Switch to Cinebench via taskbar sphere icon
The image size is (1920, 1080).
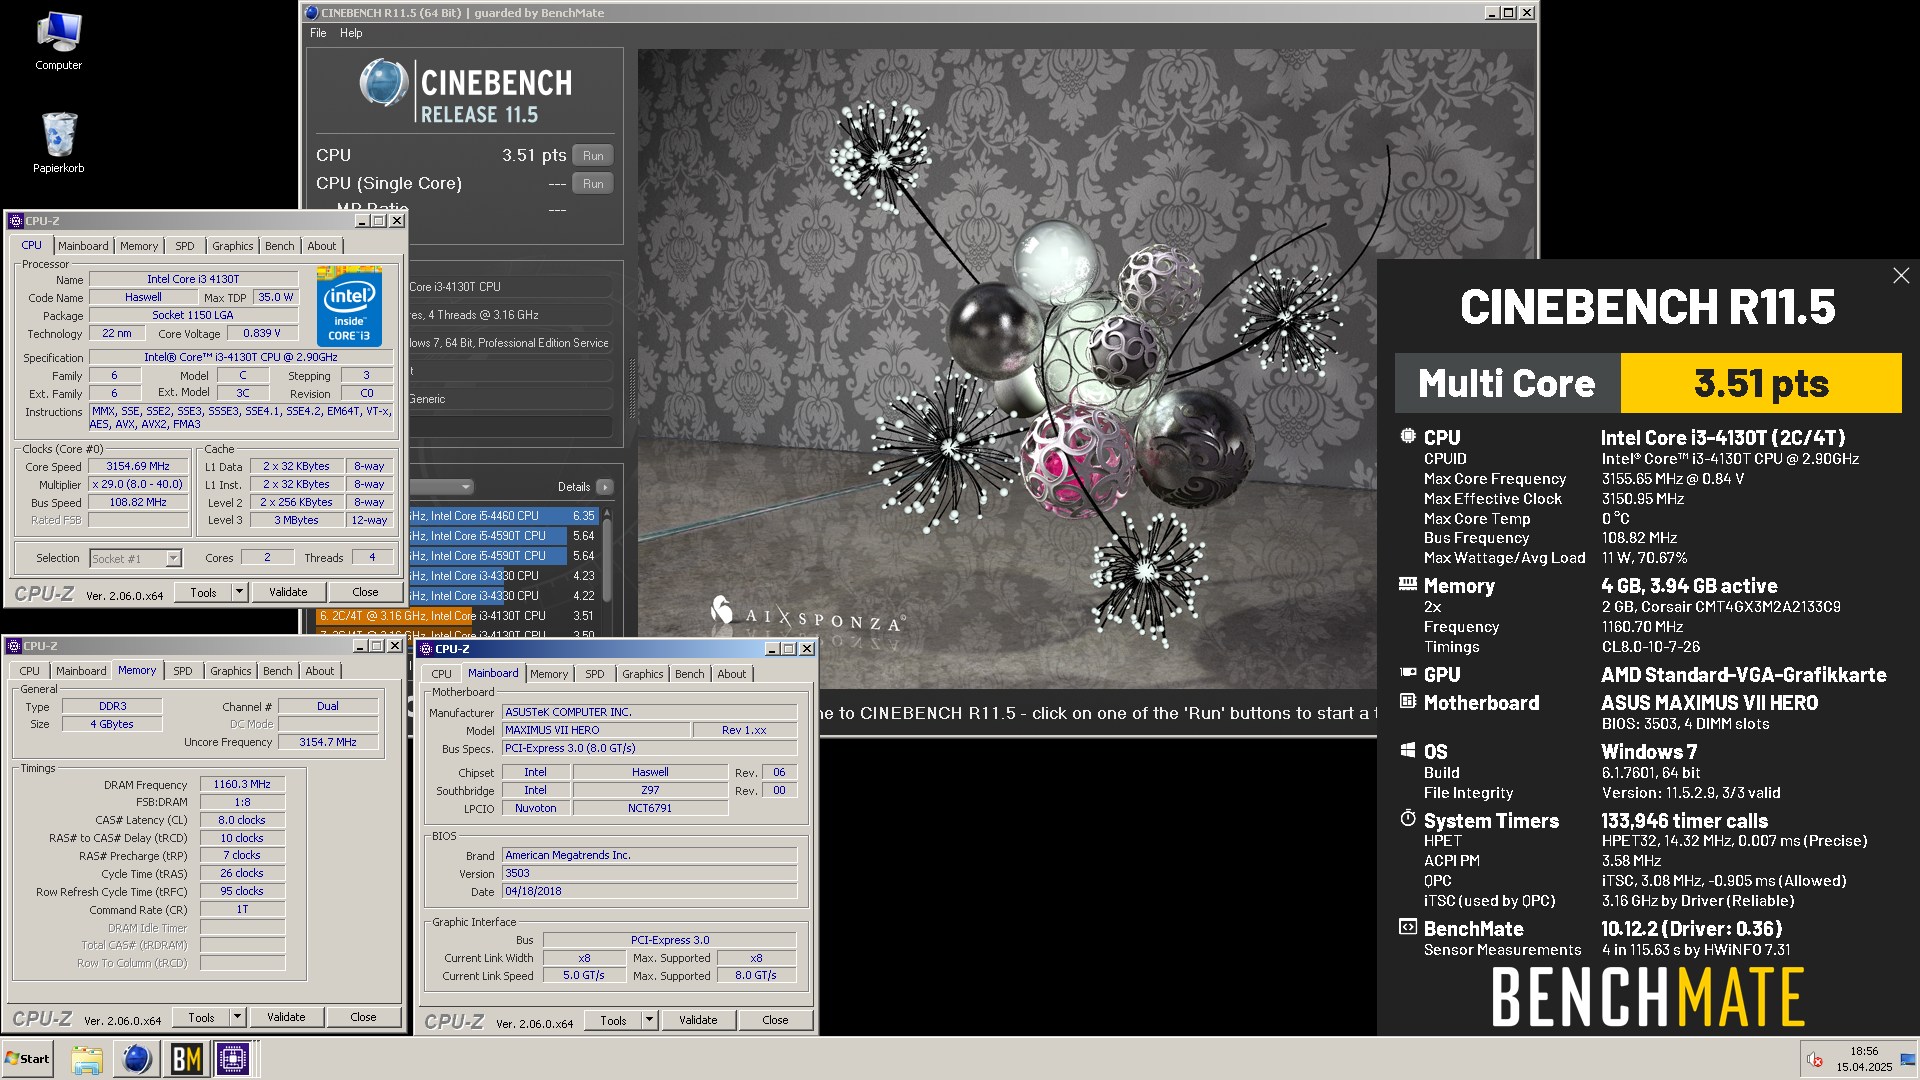[x=137, y=1059]
